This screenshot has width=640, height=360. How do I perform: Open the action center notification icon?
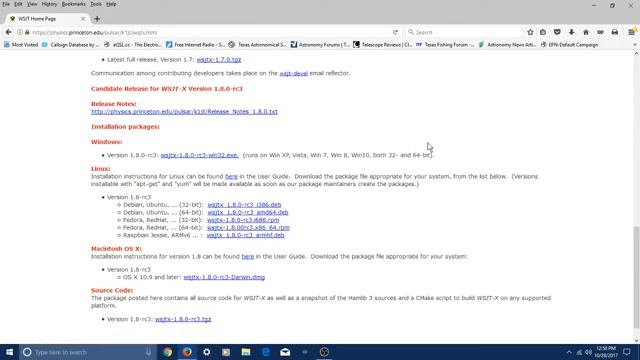[627, 352]
